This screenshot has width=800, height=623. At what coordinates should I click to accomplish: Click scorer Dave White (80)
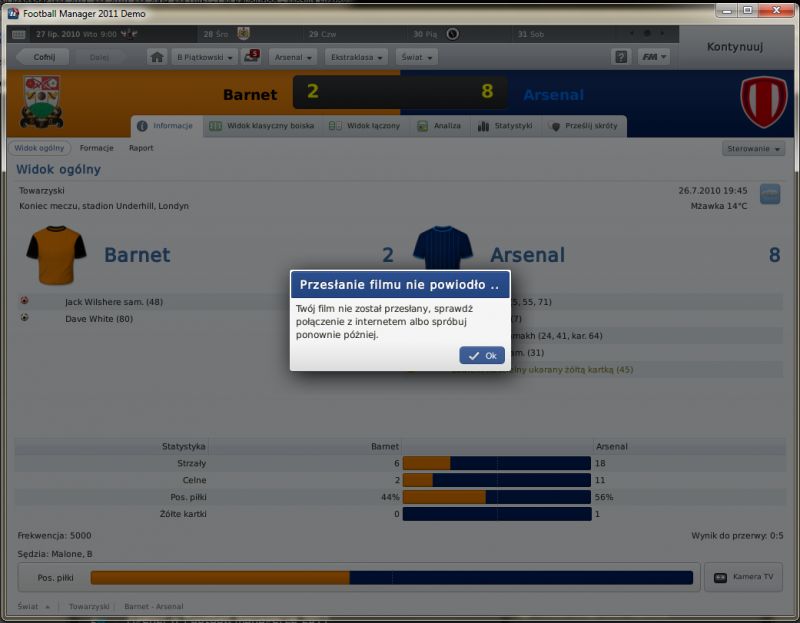99,319
